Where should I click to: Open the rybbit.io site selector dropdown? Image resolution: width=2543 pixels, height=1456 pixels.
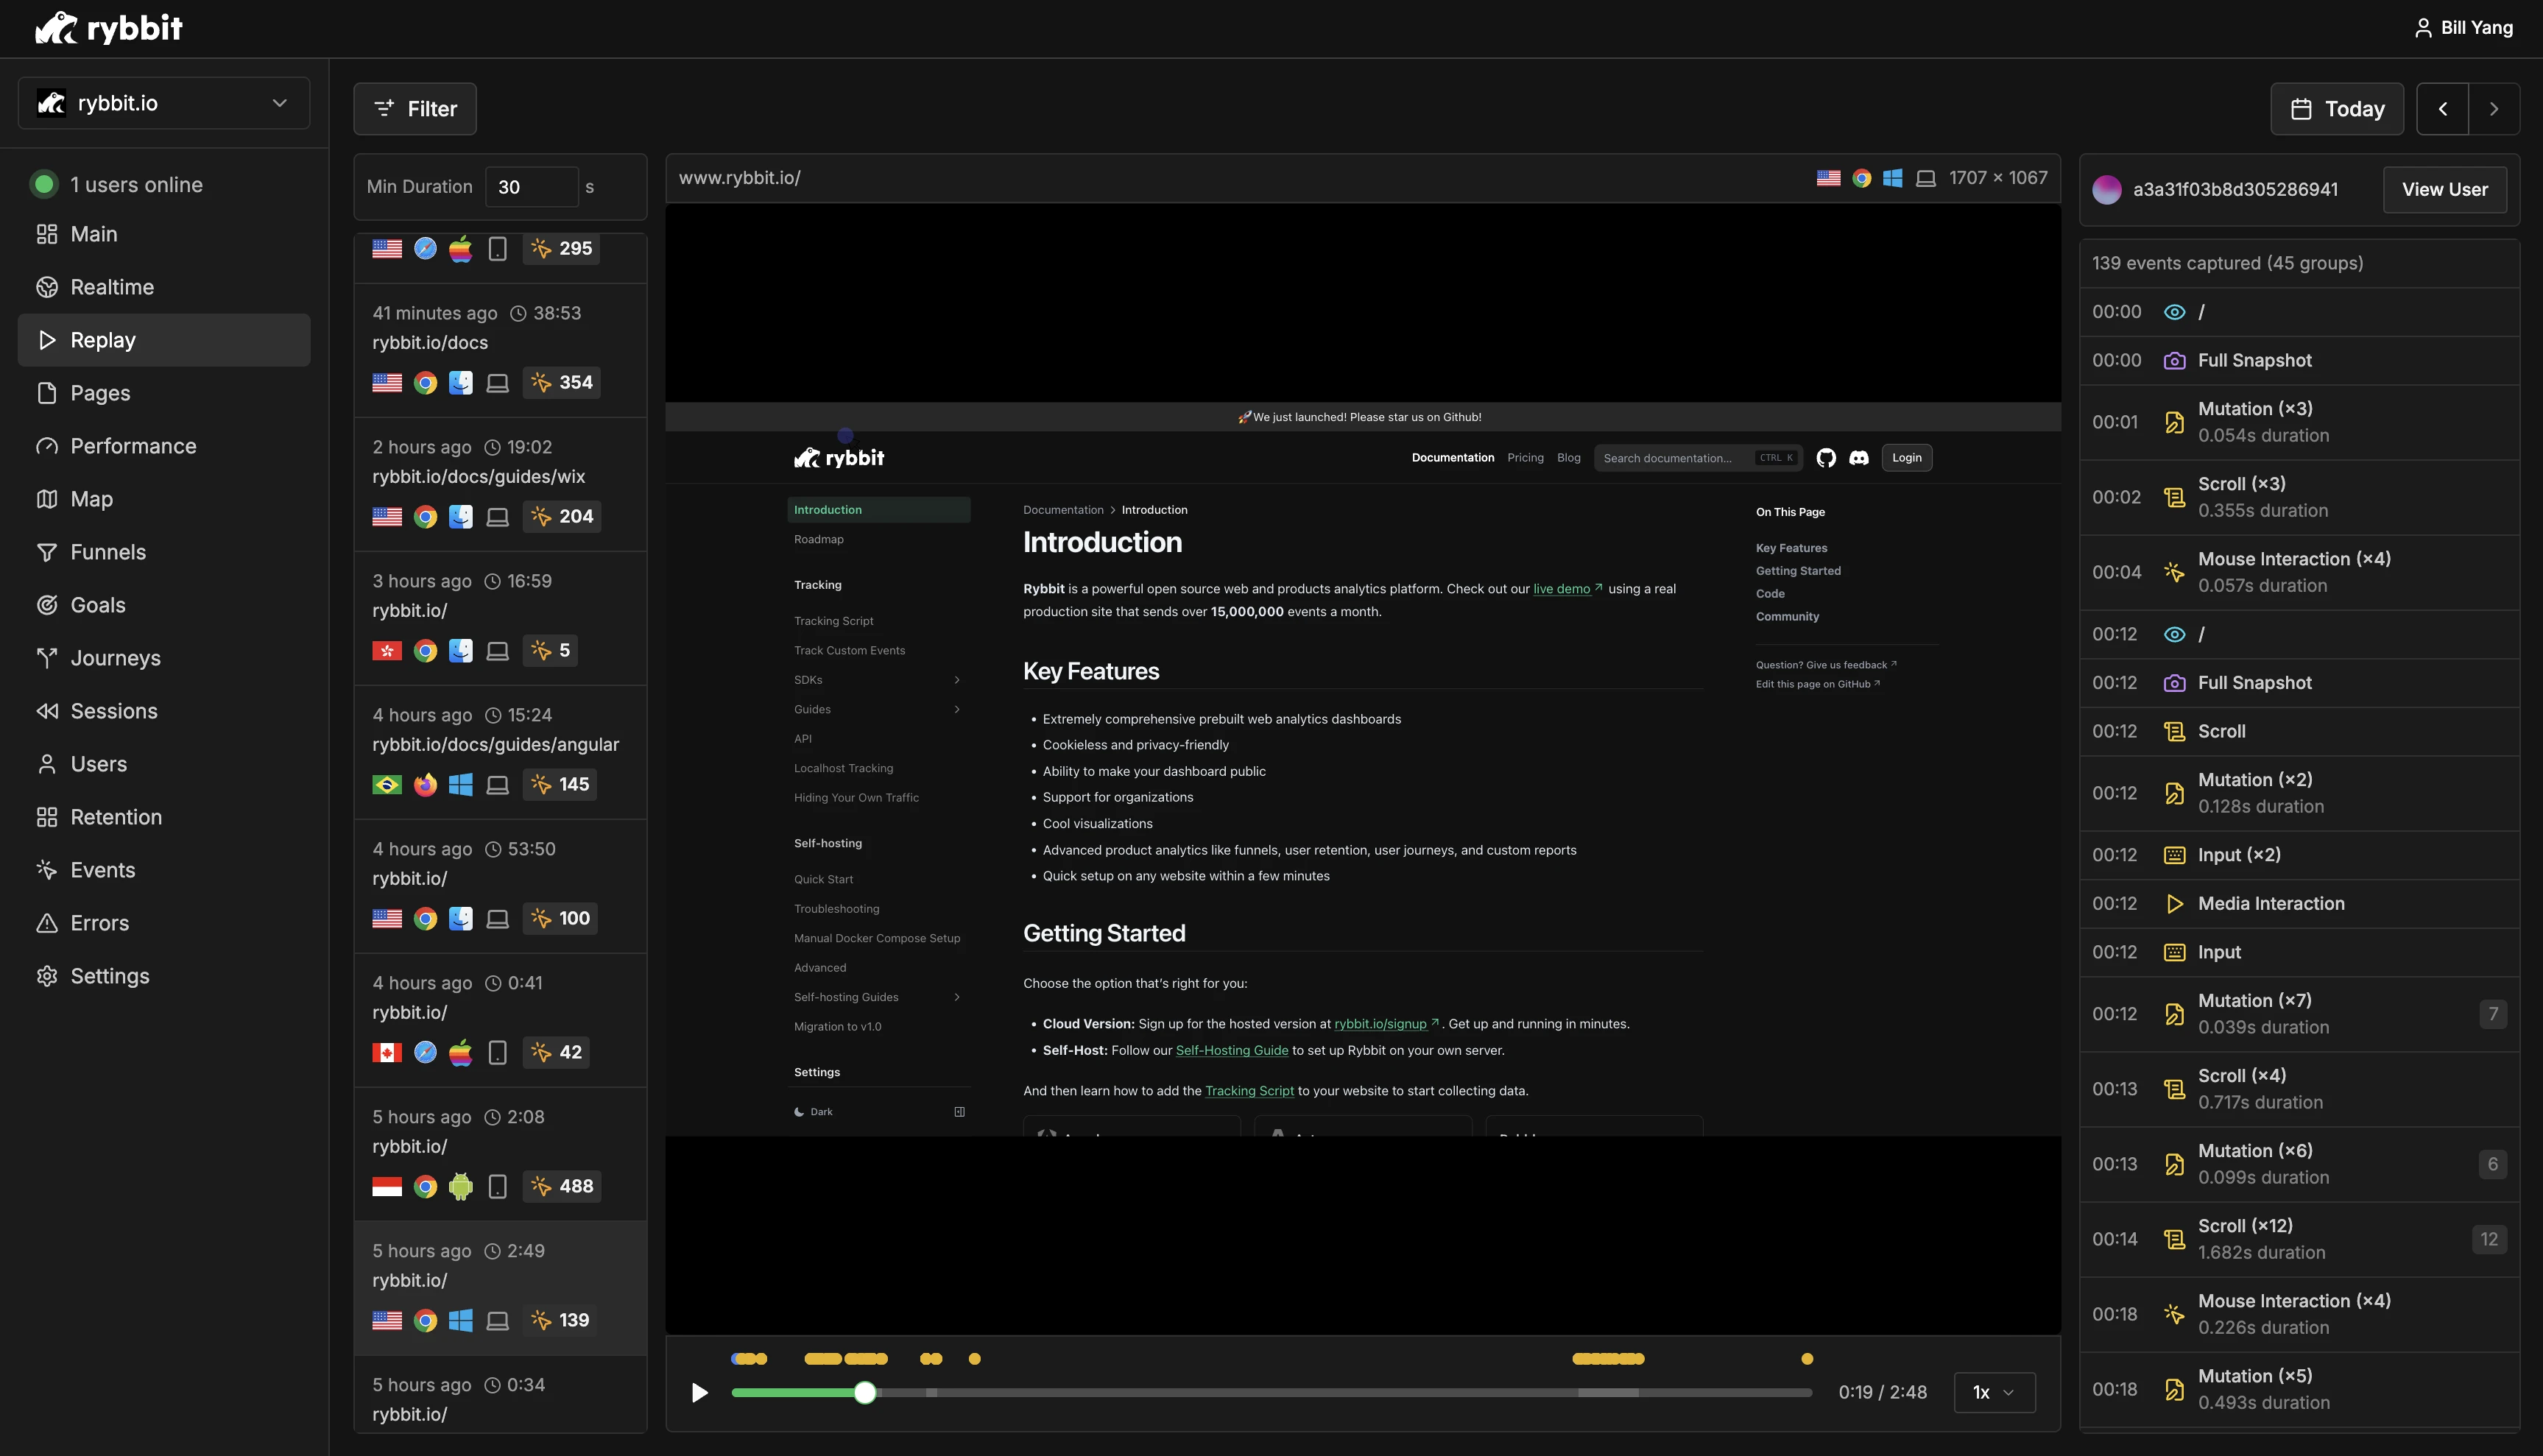point(164,103)
